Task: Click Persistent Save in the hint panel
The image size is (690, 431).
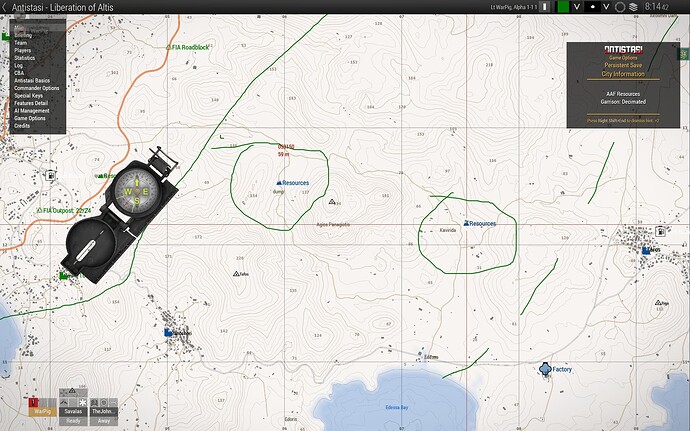Action: pyautogui.click(x=623, y=65)
